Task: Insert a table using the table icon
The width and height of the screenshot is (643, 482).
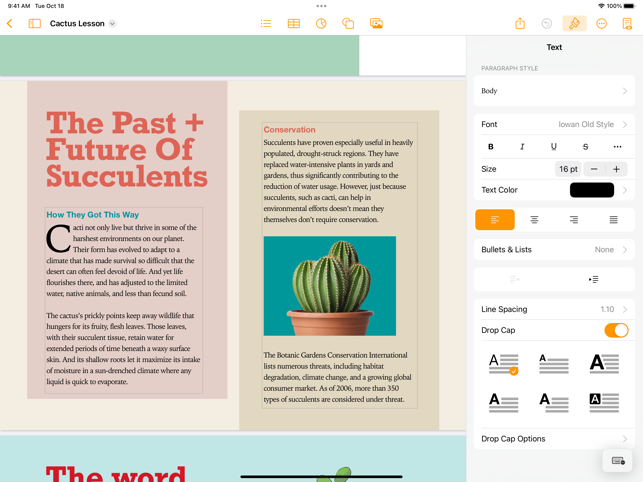Action: (x=293, y=23)
